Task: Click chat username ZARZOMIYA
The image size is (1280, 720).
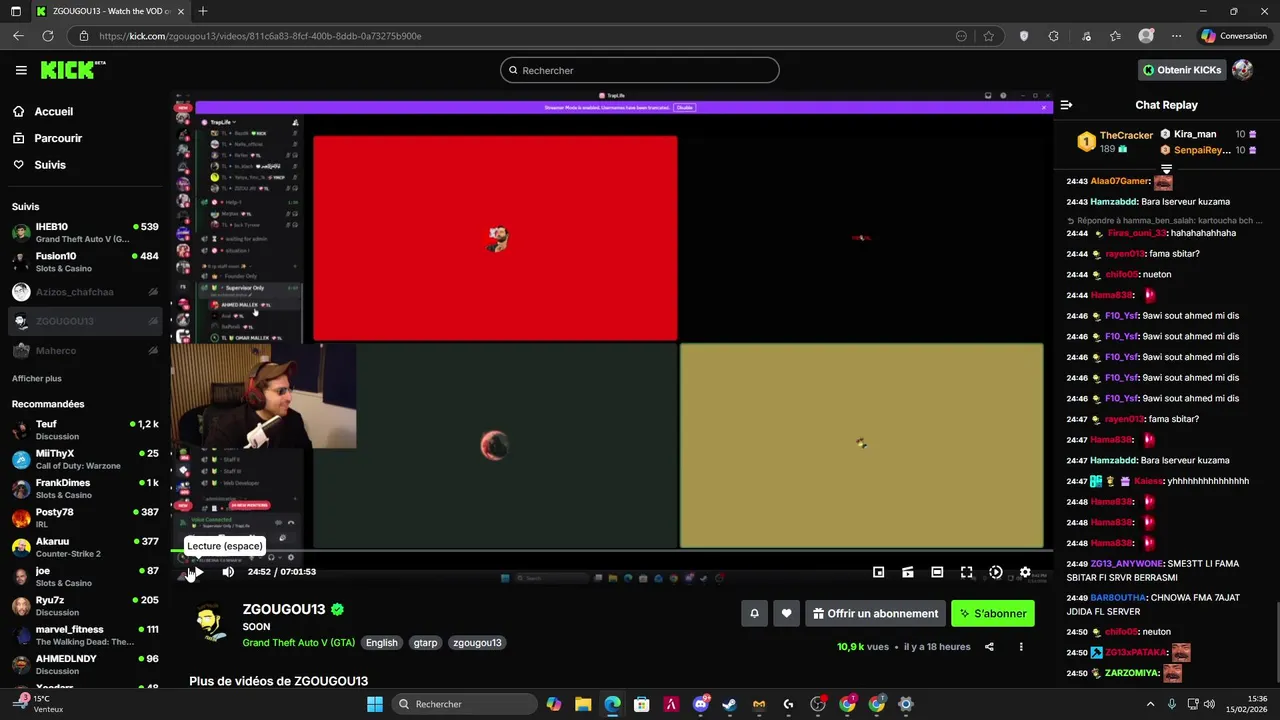Action: [1132, 673]
